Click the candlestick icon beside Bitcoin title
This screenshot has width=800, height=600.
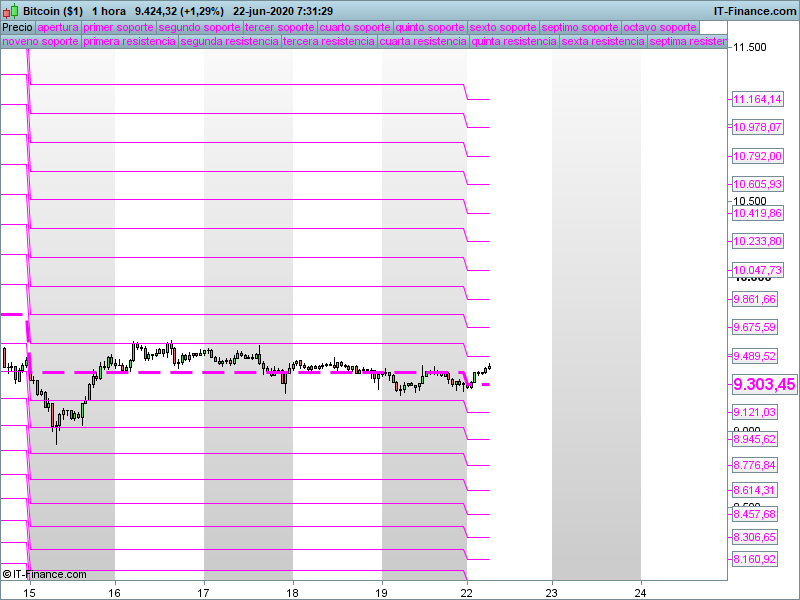click(10, 11)
